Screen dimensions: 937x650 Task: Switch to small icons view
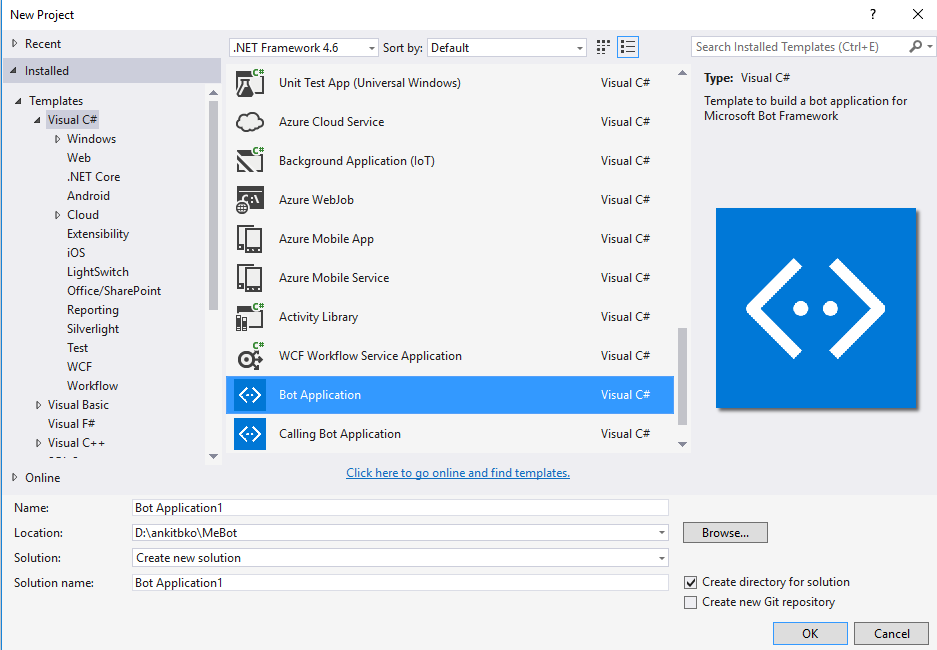[603, 47]
